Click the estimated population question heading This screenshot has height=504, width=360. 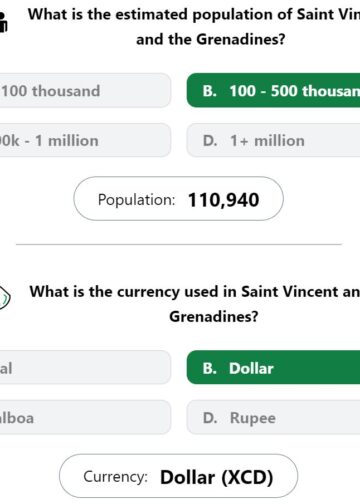(194, 27)
